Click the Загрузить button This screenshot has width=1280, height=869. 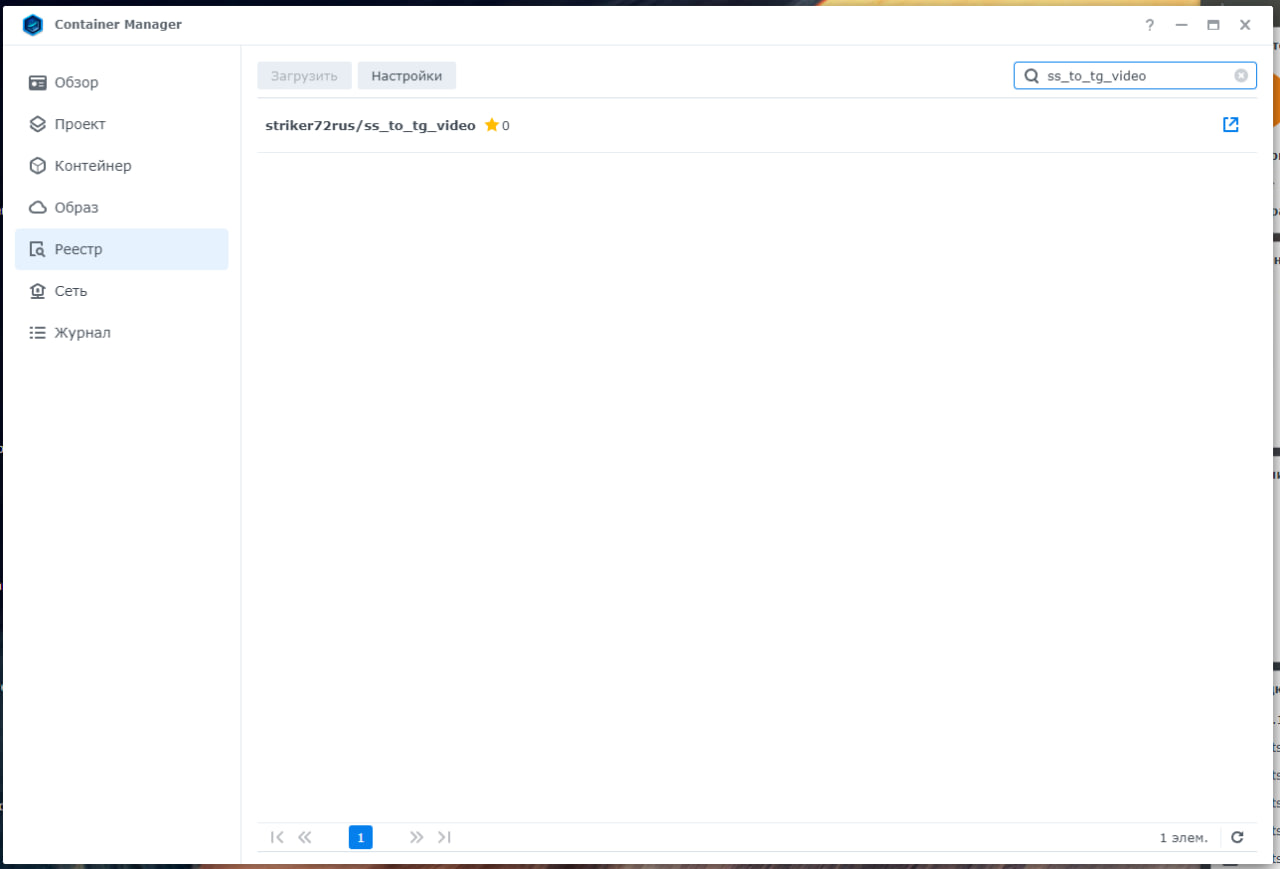coord(304,76)
